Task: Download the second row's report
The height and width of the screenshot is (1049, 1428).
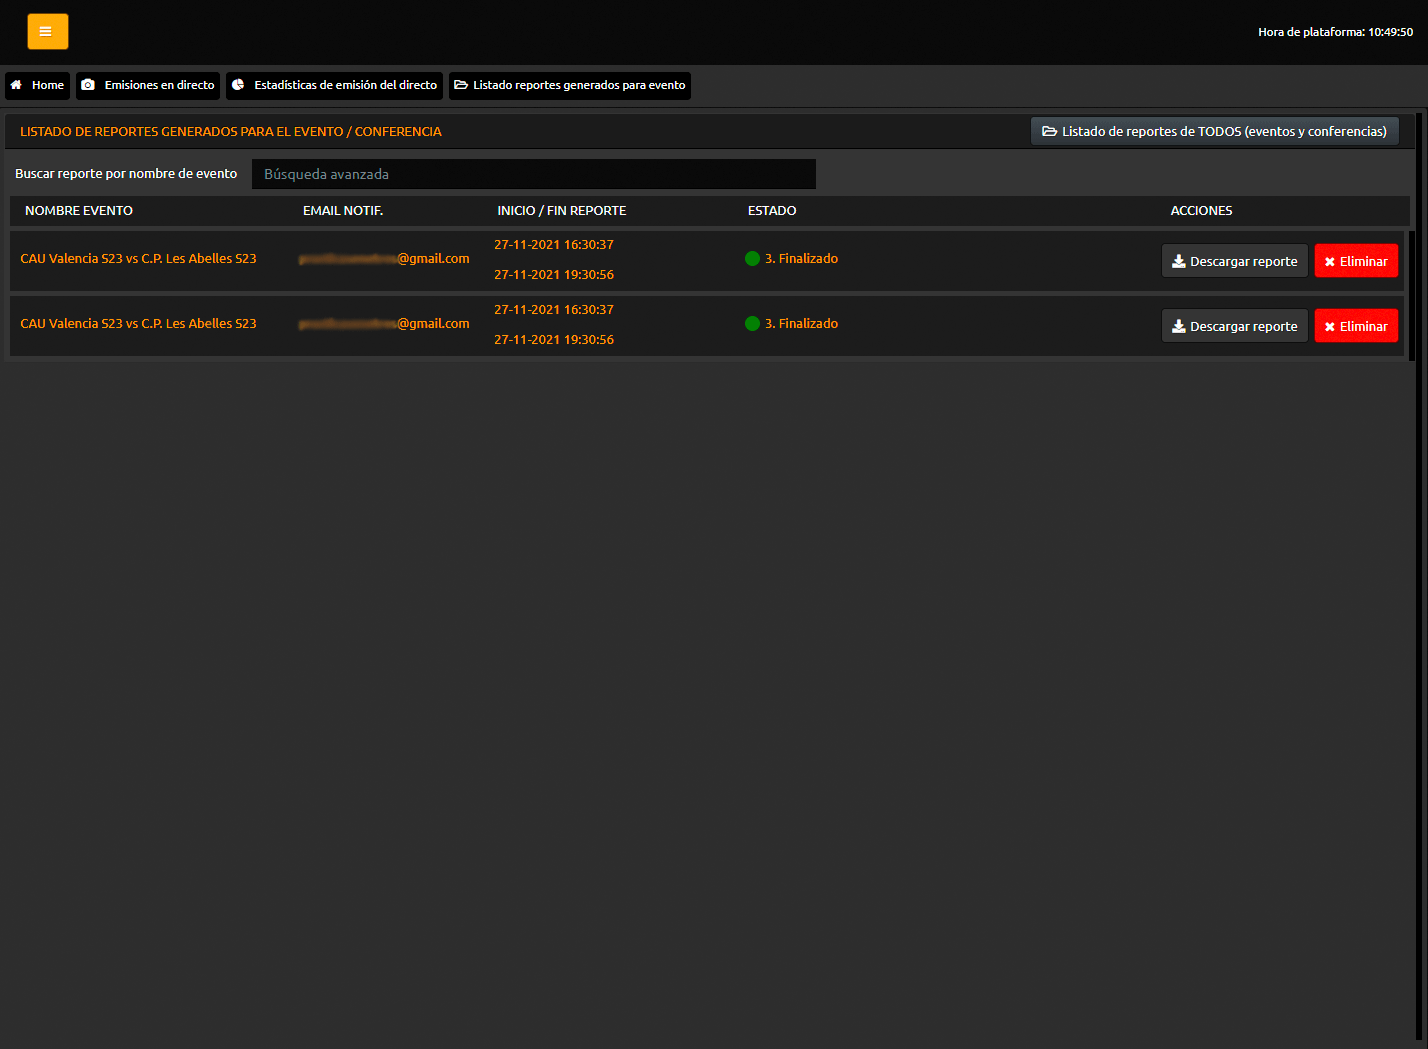Action: pos(1234,326)
